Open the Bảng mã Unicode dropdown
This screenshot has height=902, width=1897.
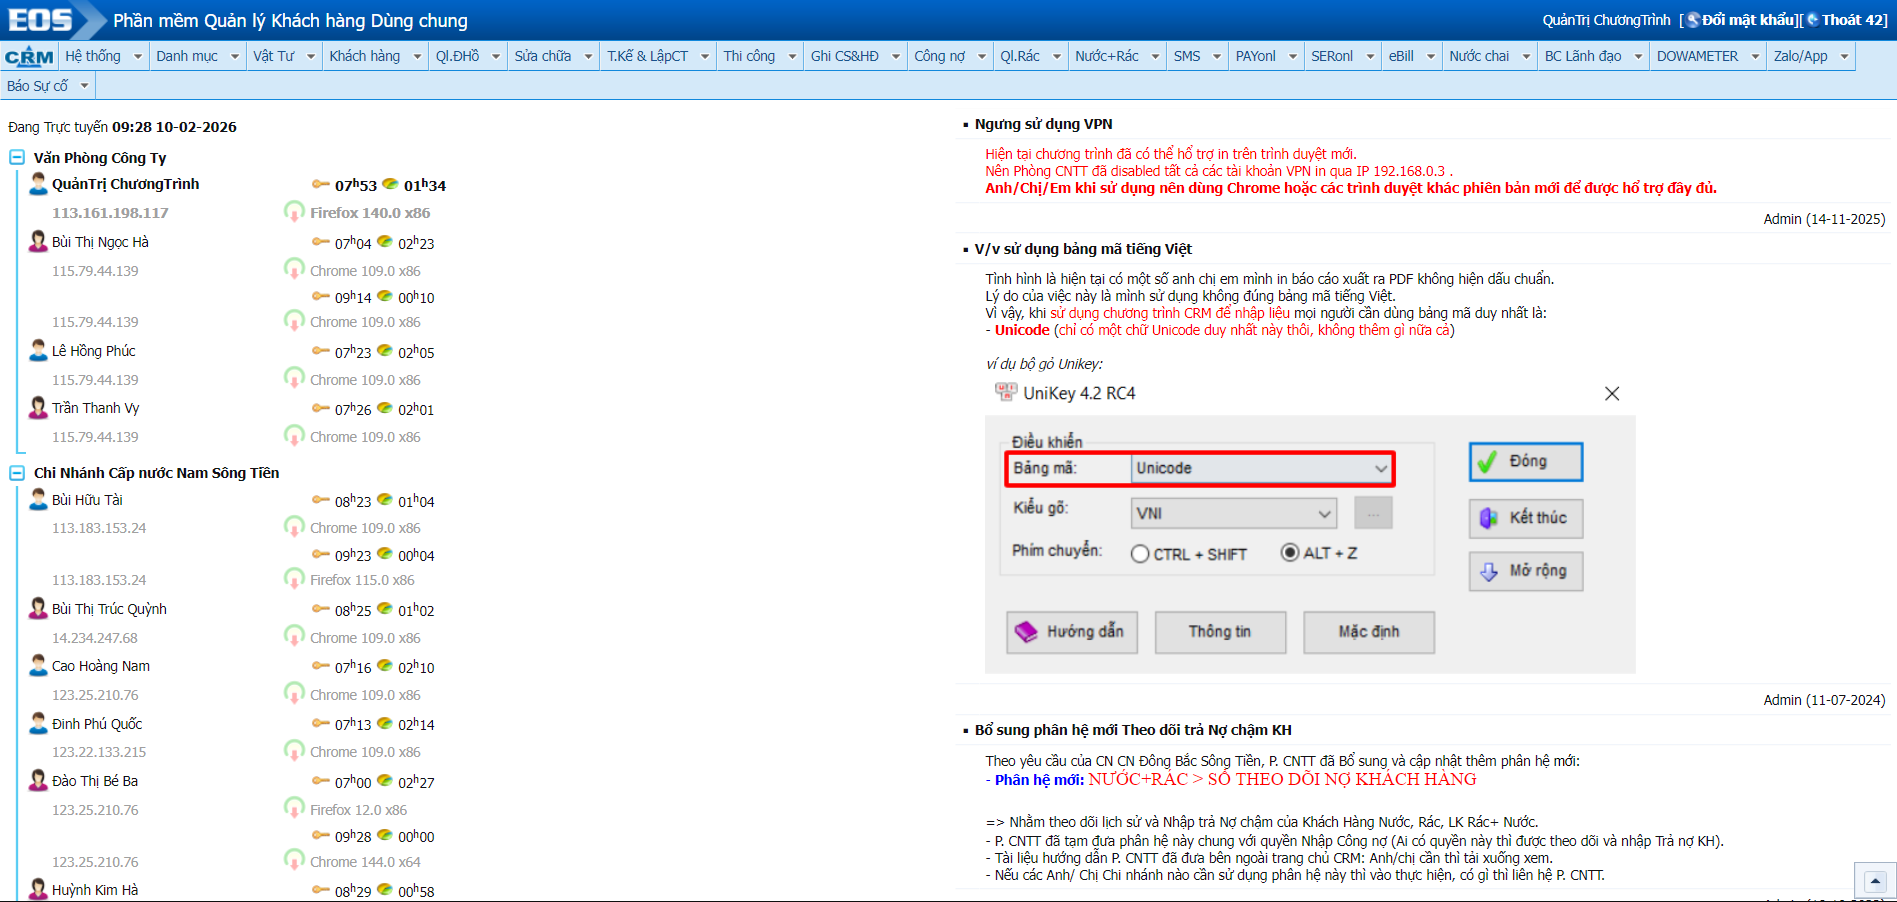(1261, 468)
